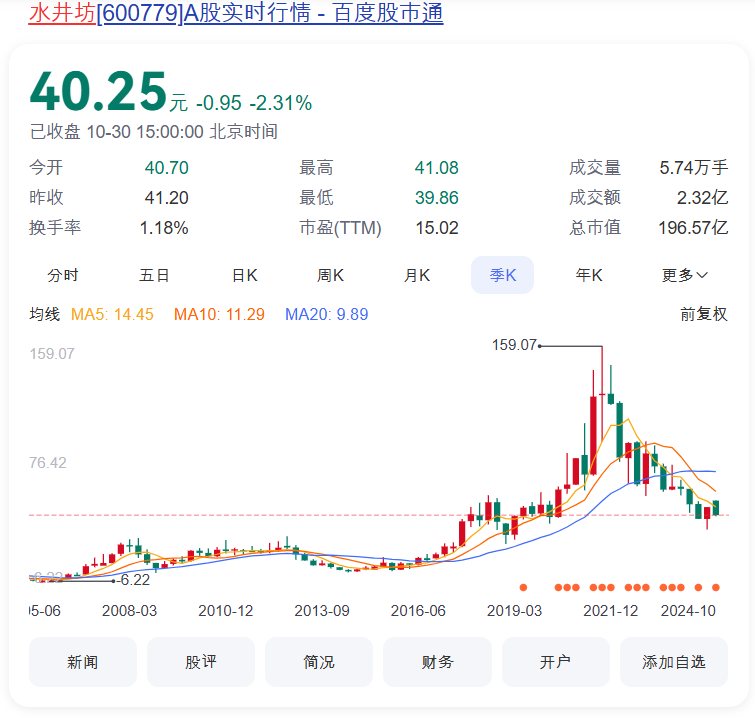Click the -0.95 price change value
This screenshot has width=755, height=718.
219,103
